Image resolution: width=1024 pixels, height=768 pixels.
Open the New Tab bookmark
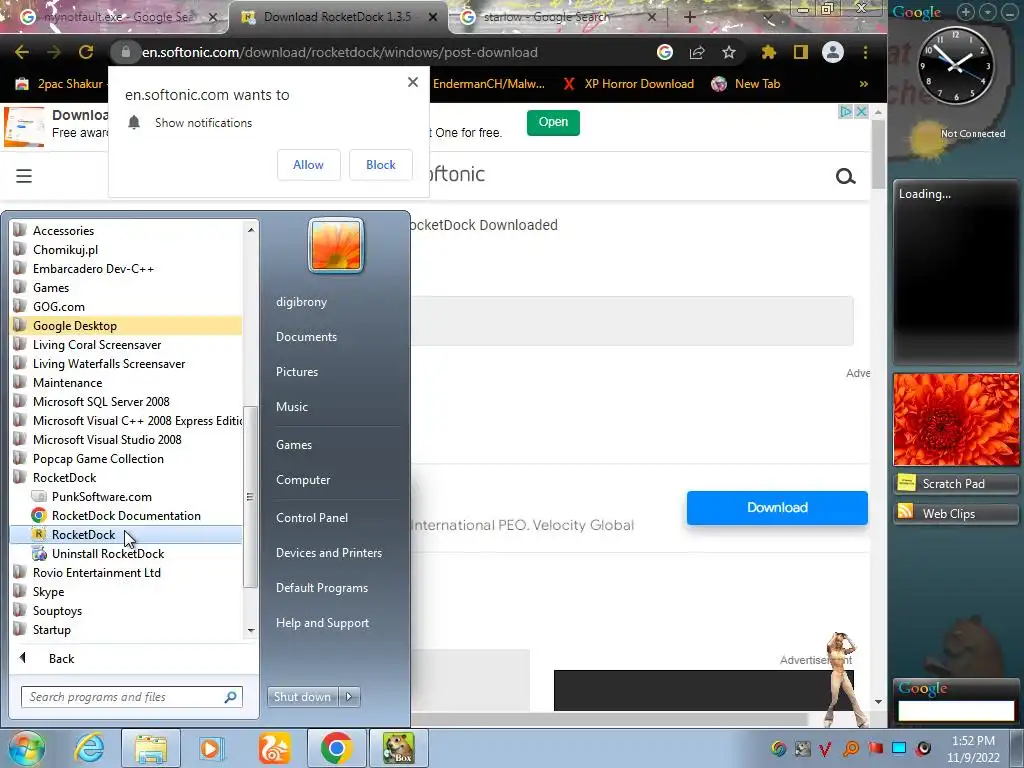tap(746, 84)
